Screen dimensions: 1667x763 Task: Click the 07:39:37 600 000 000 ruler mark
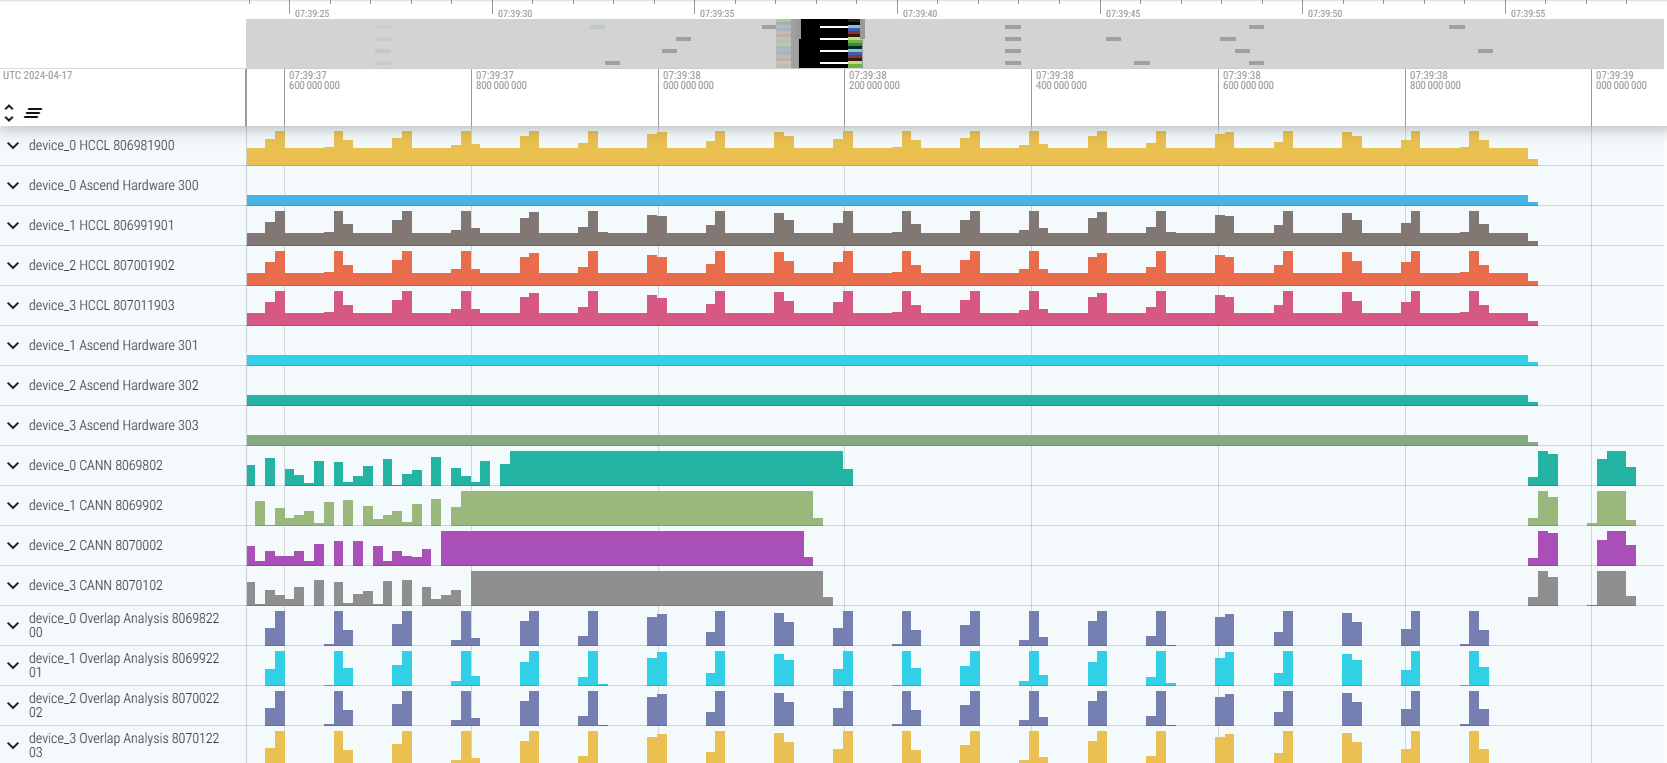pos(314,81)
